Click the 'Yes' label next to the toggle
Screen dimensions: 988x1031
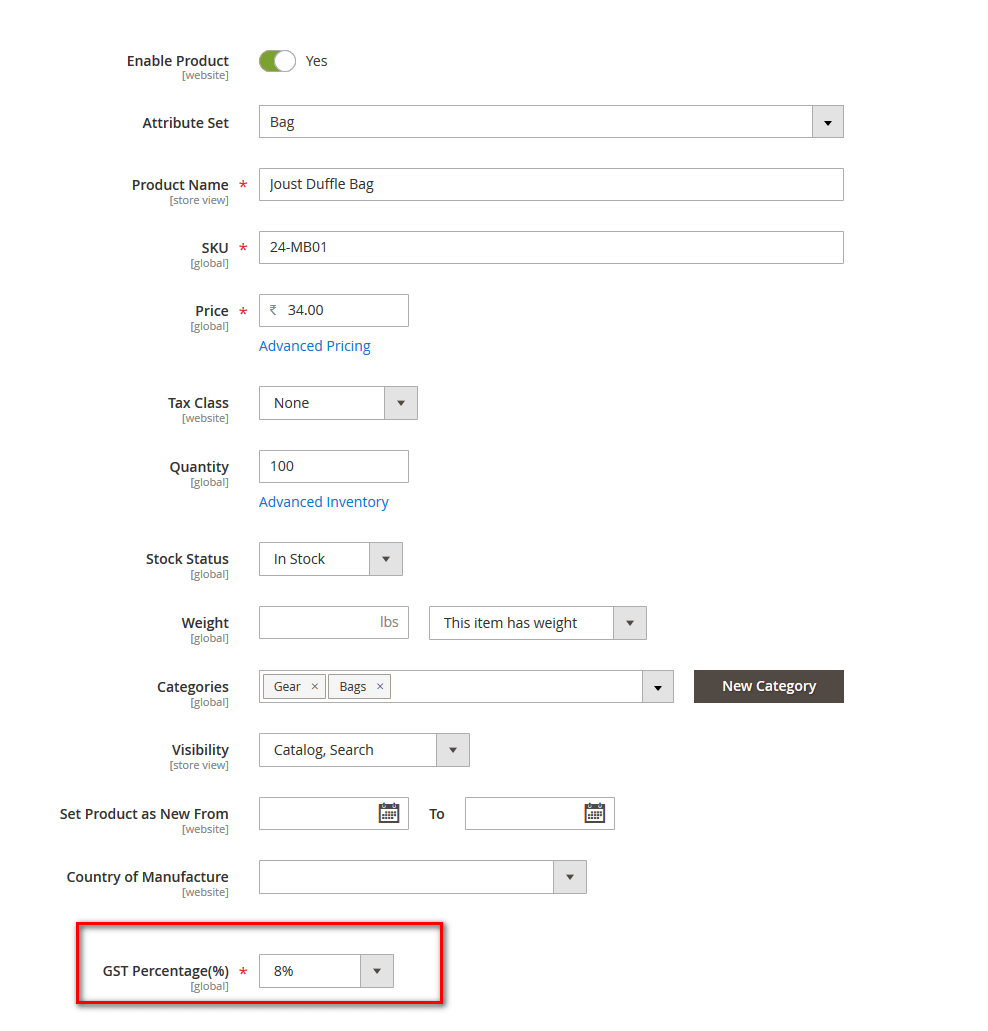click(x=316, y=61)
